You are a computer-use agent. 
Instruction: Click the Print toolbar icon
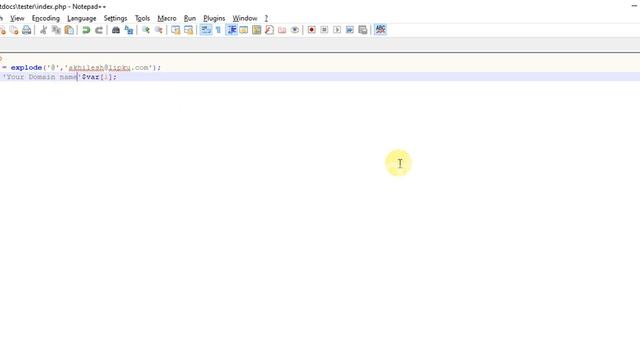coord(27,30)
